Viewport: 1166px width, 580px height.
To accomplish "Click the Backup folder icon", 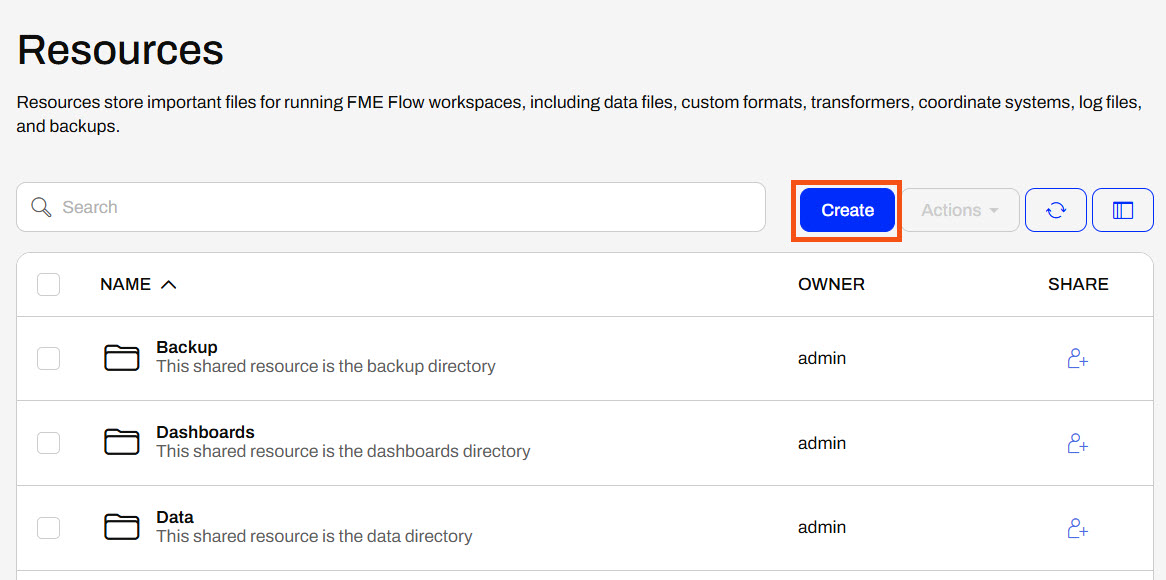I will coord(122,358).
